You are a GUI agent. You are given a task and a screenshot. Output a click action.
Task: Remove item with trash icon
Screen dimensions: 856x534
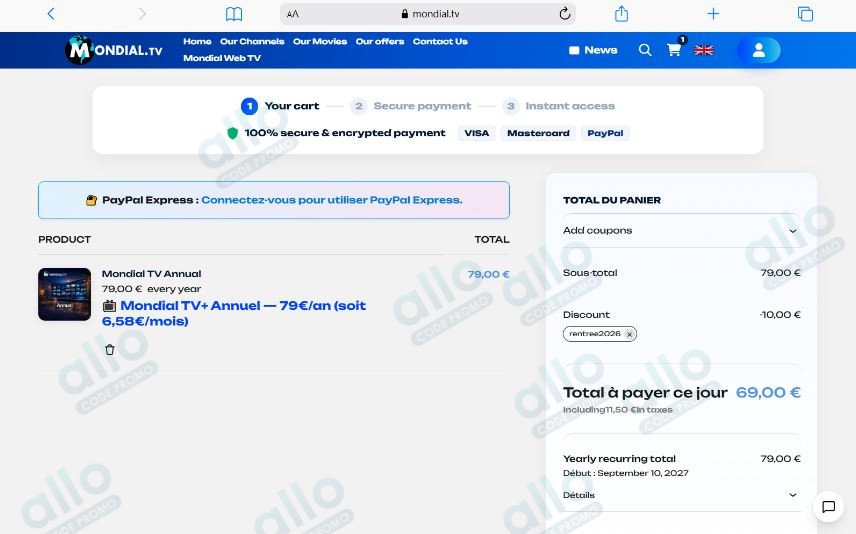110,349
